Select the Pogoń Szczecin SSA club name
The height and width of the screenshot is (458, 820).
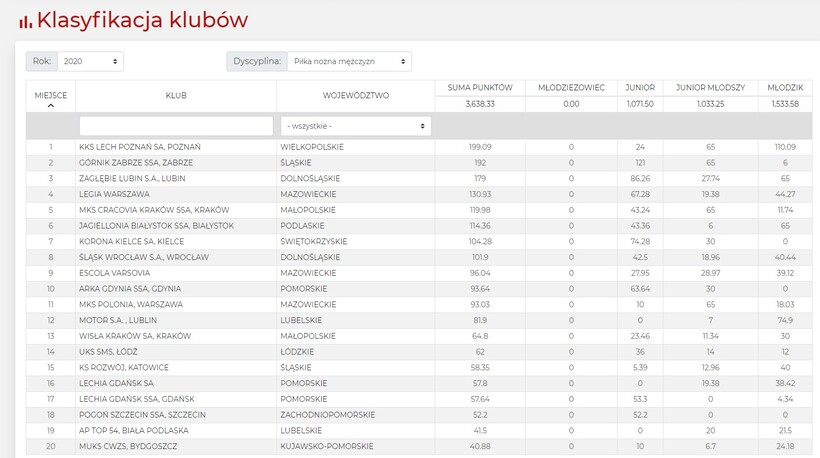coord(142,415)
